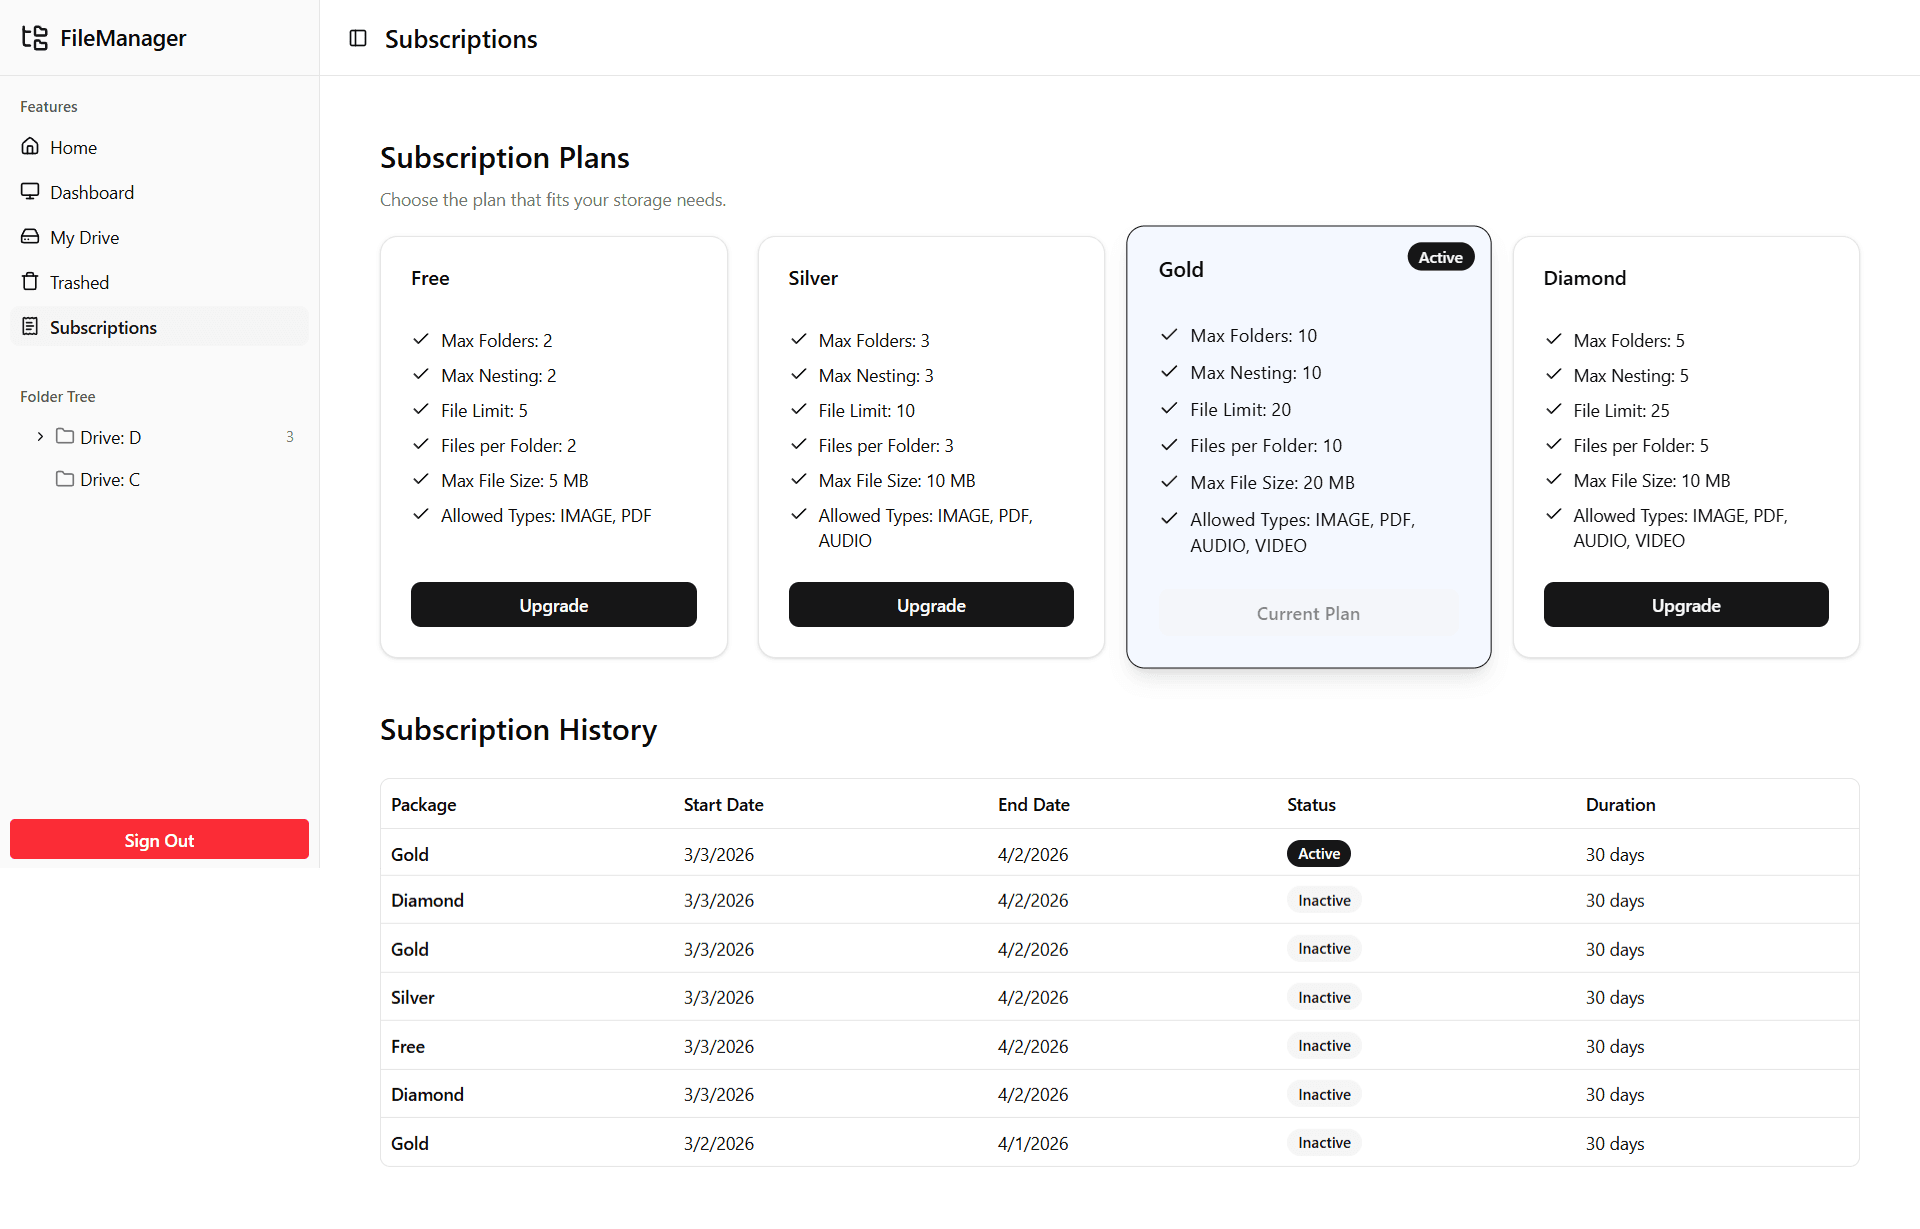Screen dimensions: 1920x1229
Task: Click the My Drive disk icon
Action: click(30, 237)
